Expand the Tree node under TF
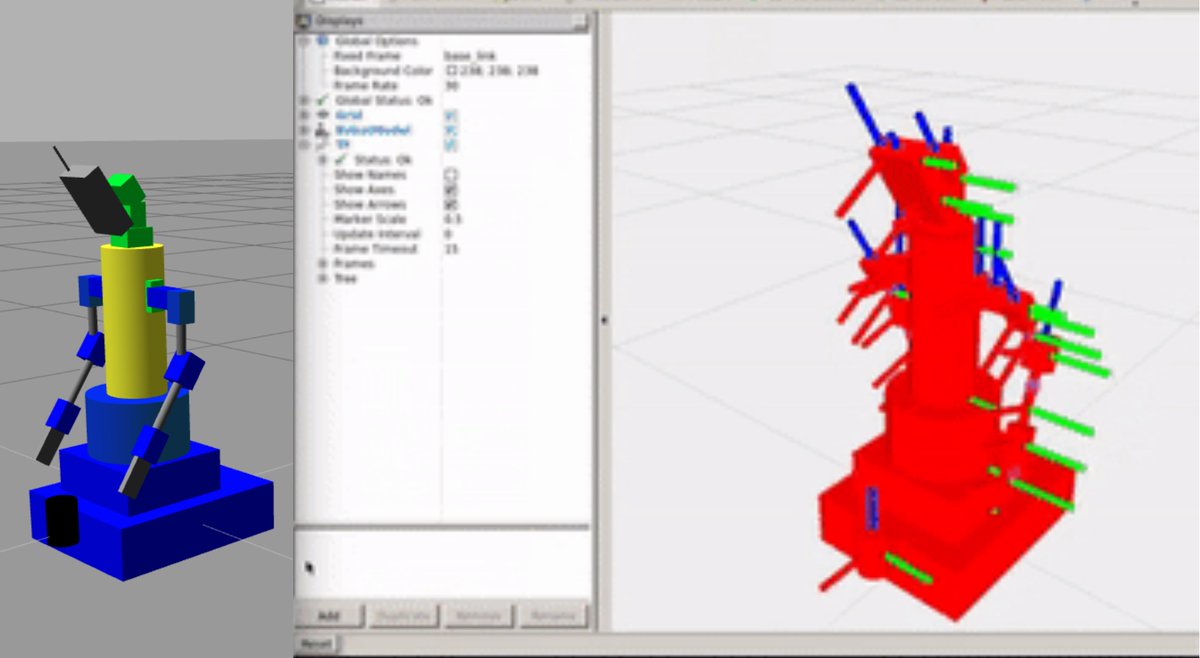Viewport: 1200px width, 658px height. [x=322, y=278]
